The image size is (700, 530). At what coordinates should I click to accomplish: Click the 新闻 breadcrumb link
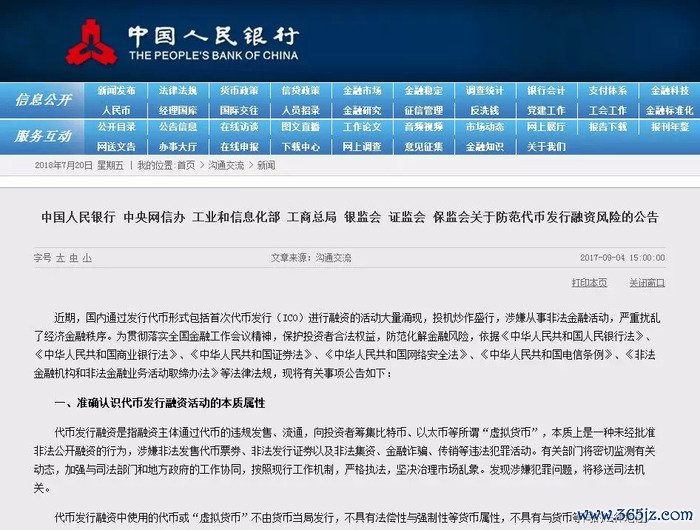click(x=266, y=166)
